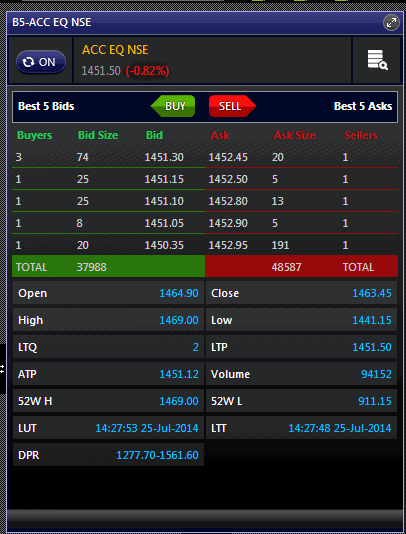Select the best bid price 1451.30
Screen dimensions: 406x534
tap(164, 157)
